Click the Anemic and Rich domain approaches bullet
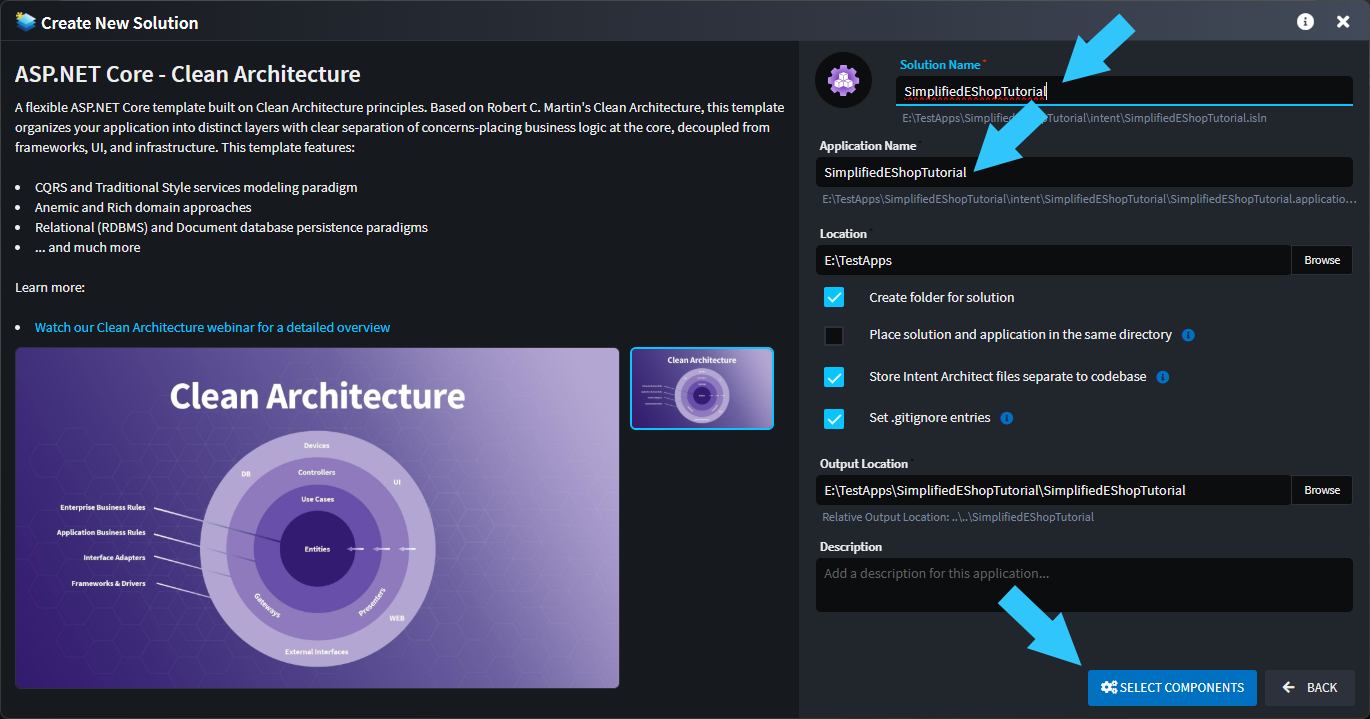This screenshot has height=719, width=1370. pyautogui.click(x=143, y=207)
